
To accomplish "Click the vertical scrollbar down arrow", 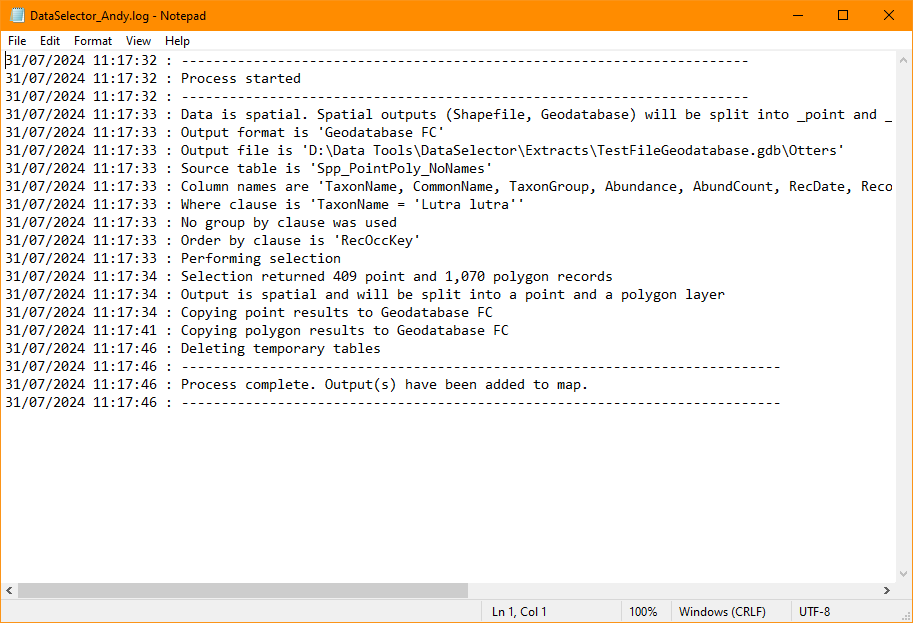I will [x=903, y=574].
